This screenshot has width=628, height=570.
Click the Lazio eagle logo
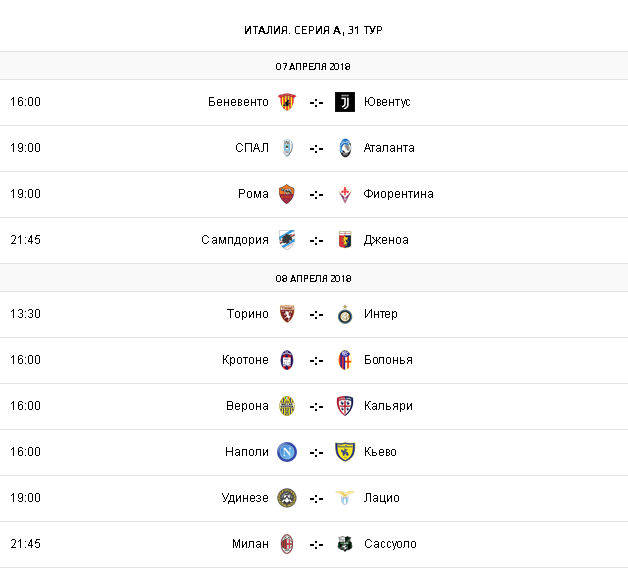345,498
